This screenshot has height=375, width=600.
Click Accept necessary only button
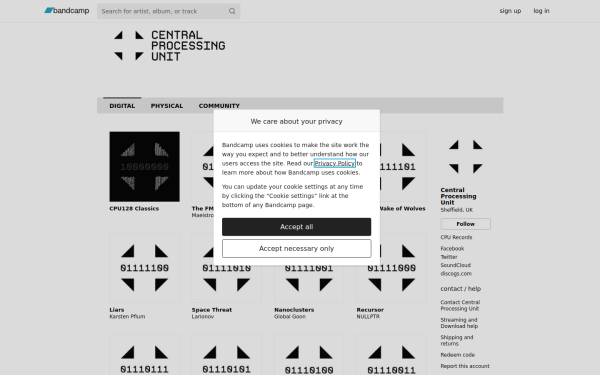pos(297,248)
